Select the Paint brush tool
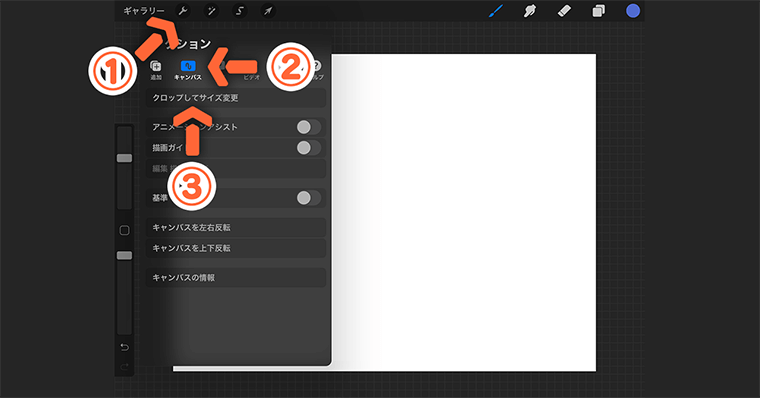The width and height of the screenshot is (760, 398). 496,11
